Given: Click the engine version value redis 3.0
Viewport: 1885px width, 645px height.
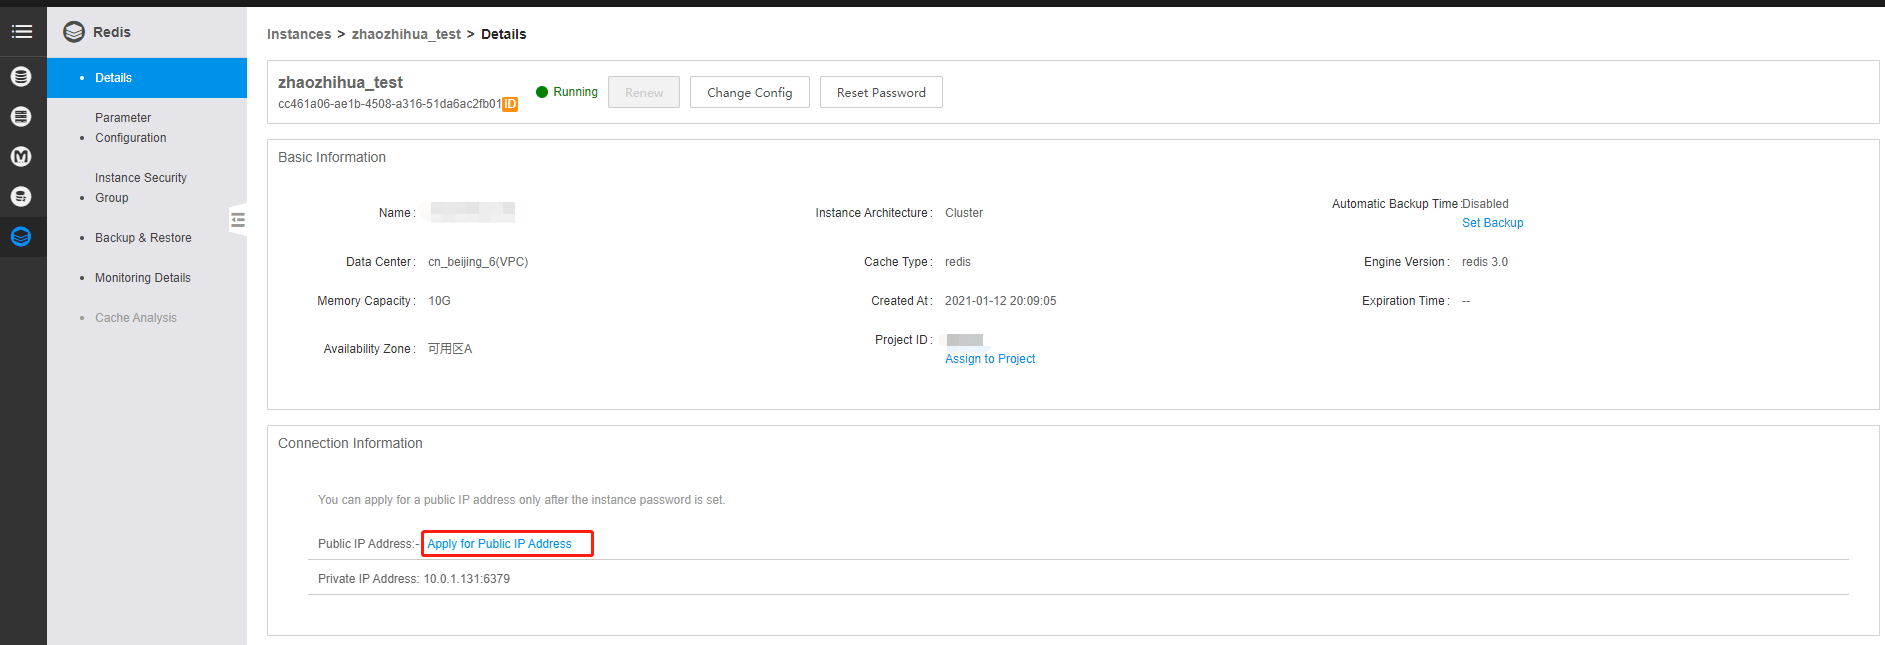Looking at the screenshot, I should [1485, 262].
